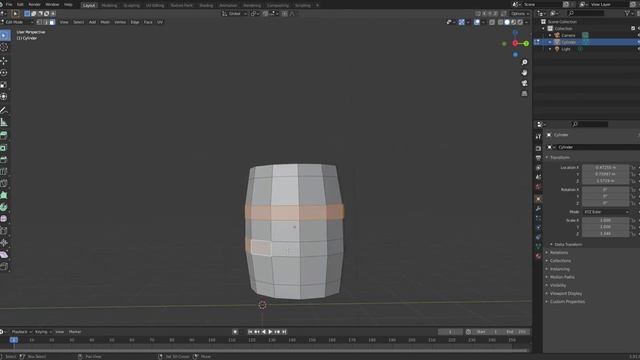Screen dimensions: 640x360
Task: Open the Tool properties tab icon
Action: tap(538, 137)
